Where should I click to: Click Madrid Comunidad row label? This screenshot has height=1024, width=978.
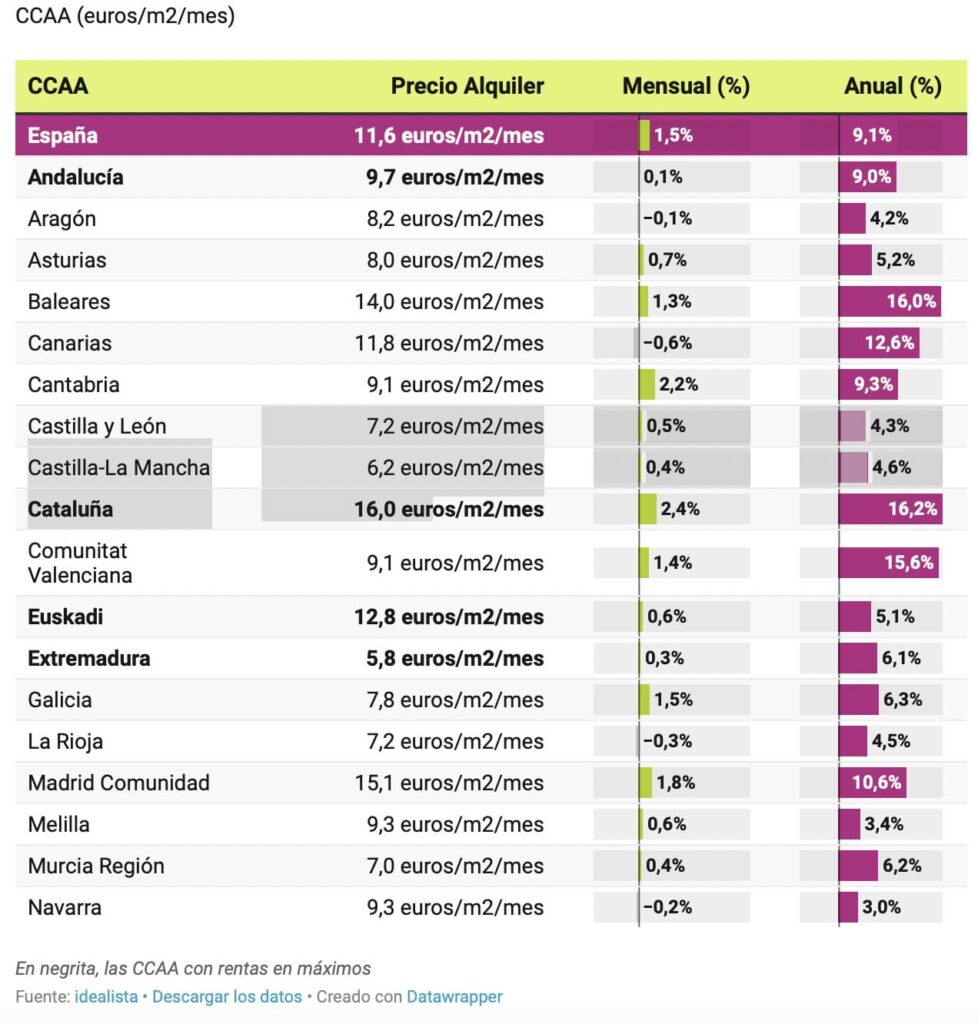119,783
